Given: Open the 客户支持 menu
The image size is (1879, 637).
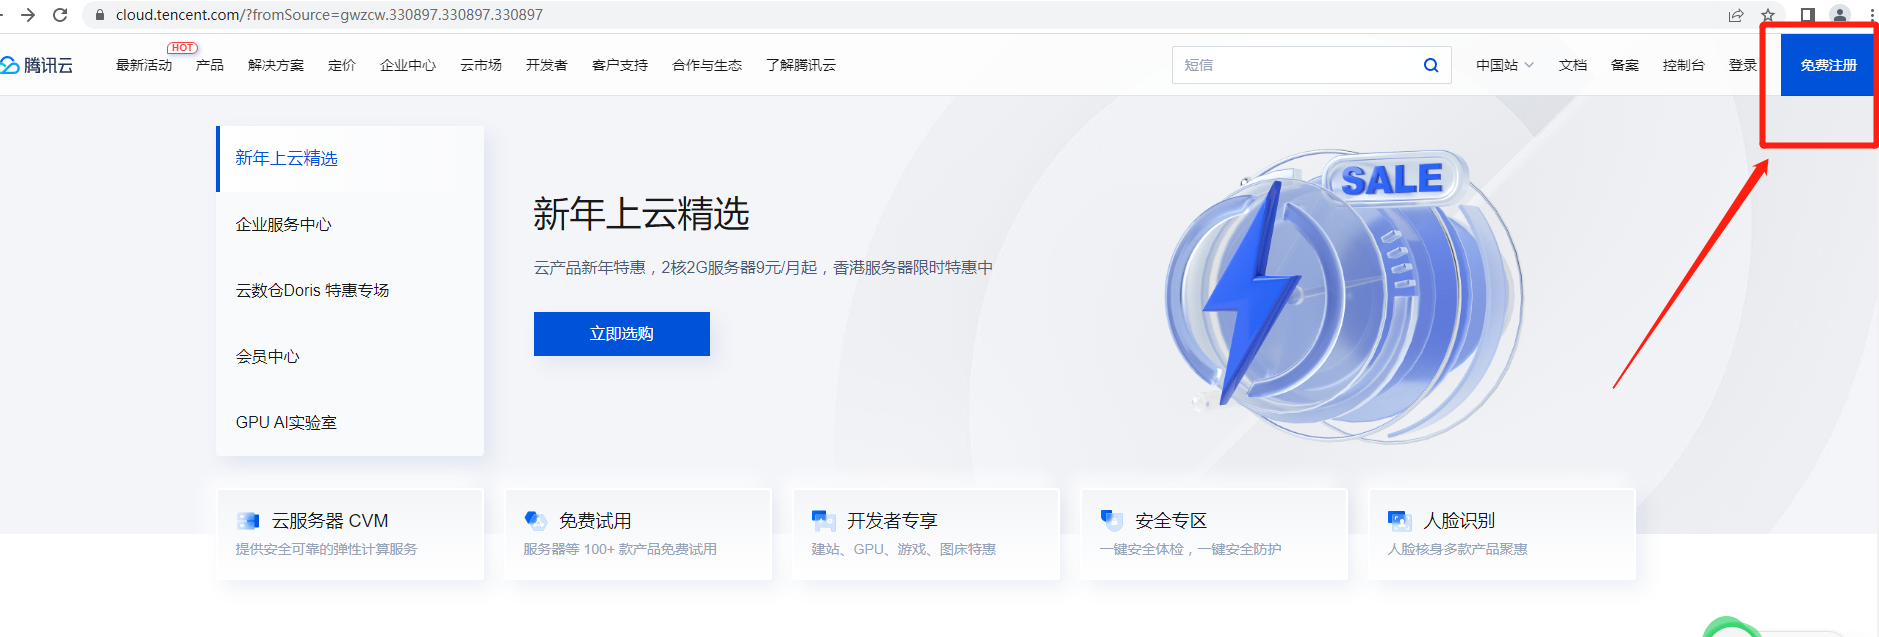Looking at the screenshot, I should (620, 65).
